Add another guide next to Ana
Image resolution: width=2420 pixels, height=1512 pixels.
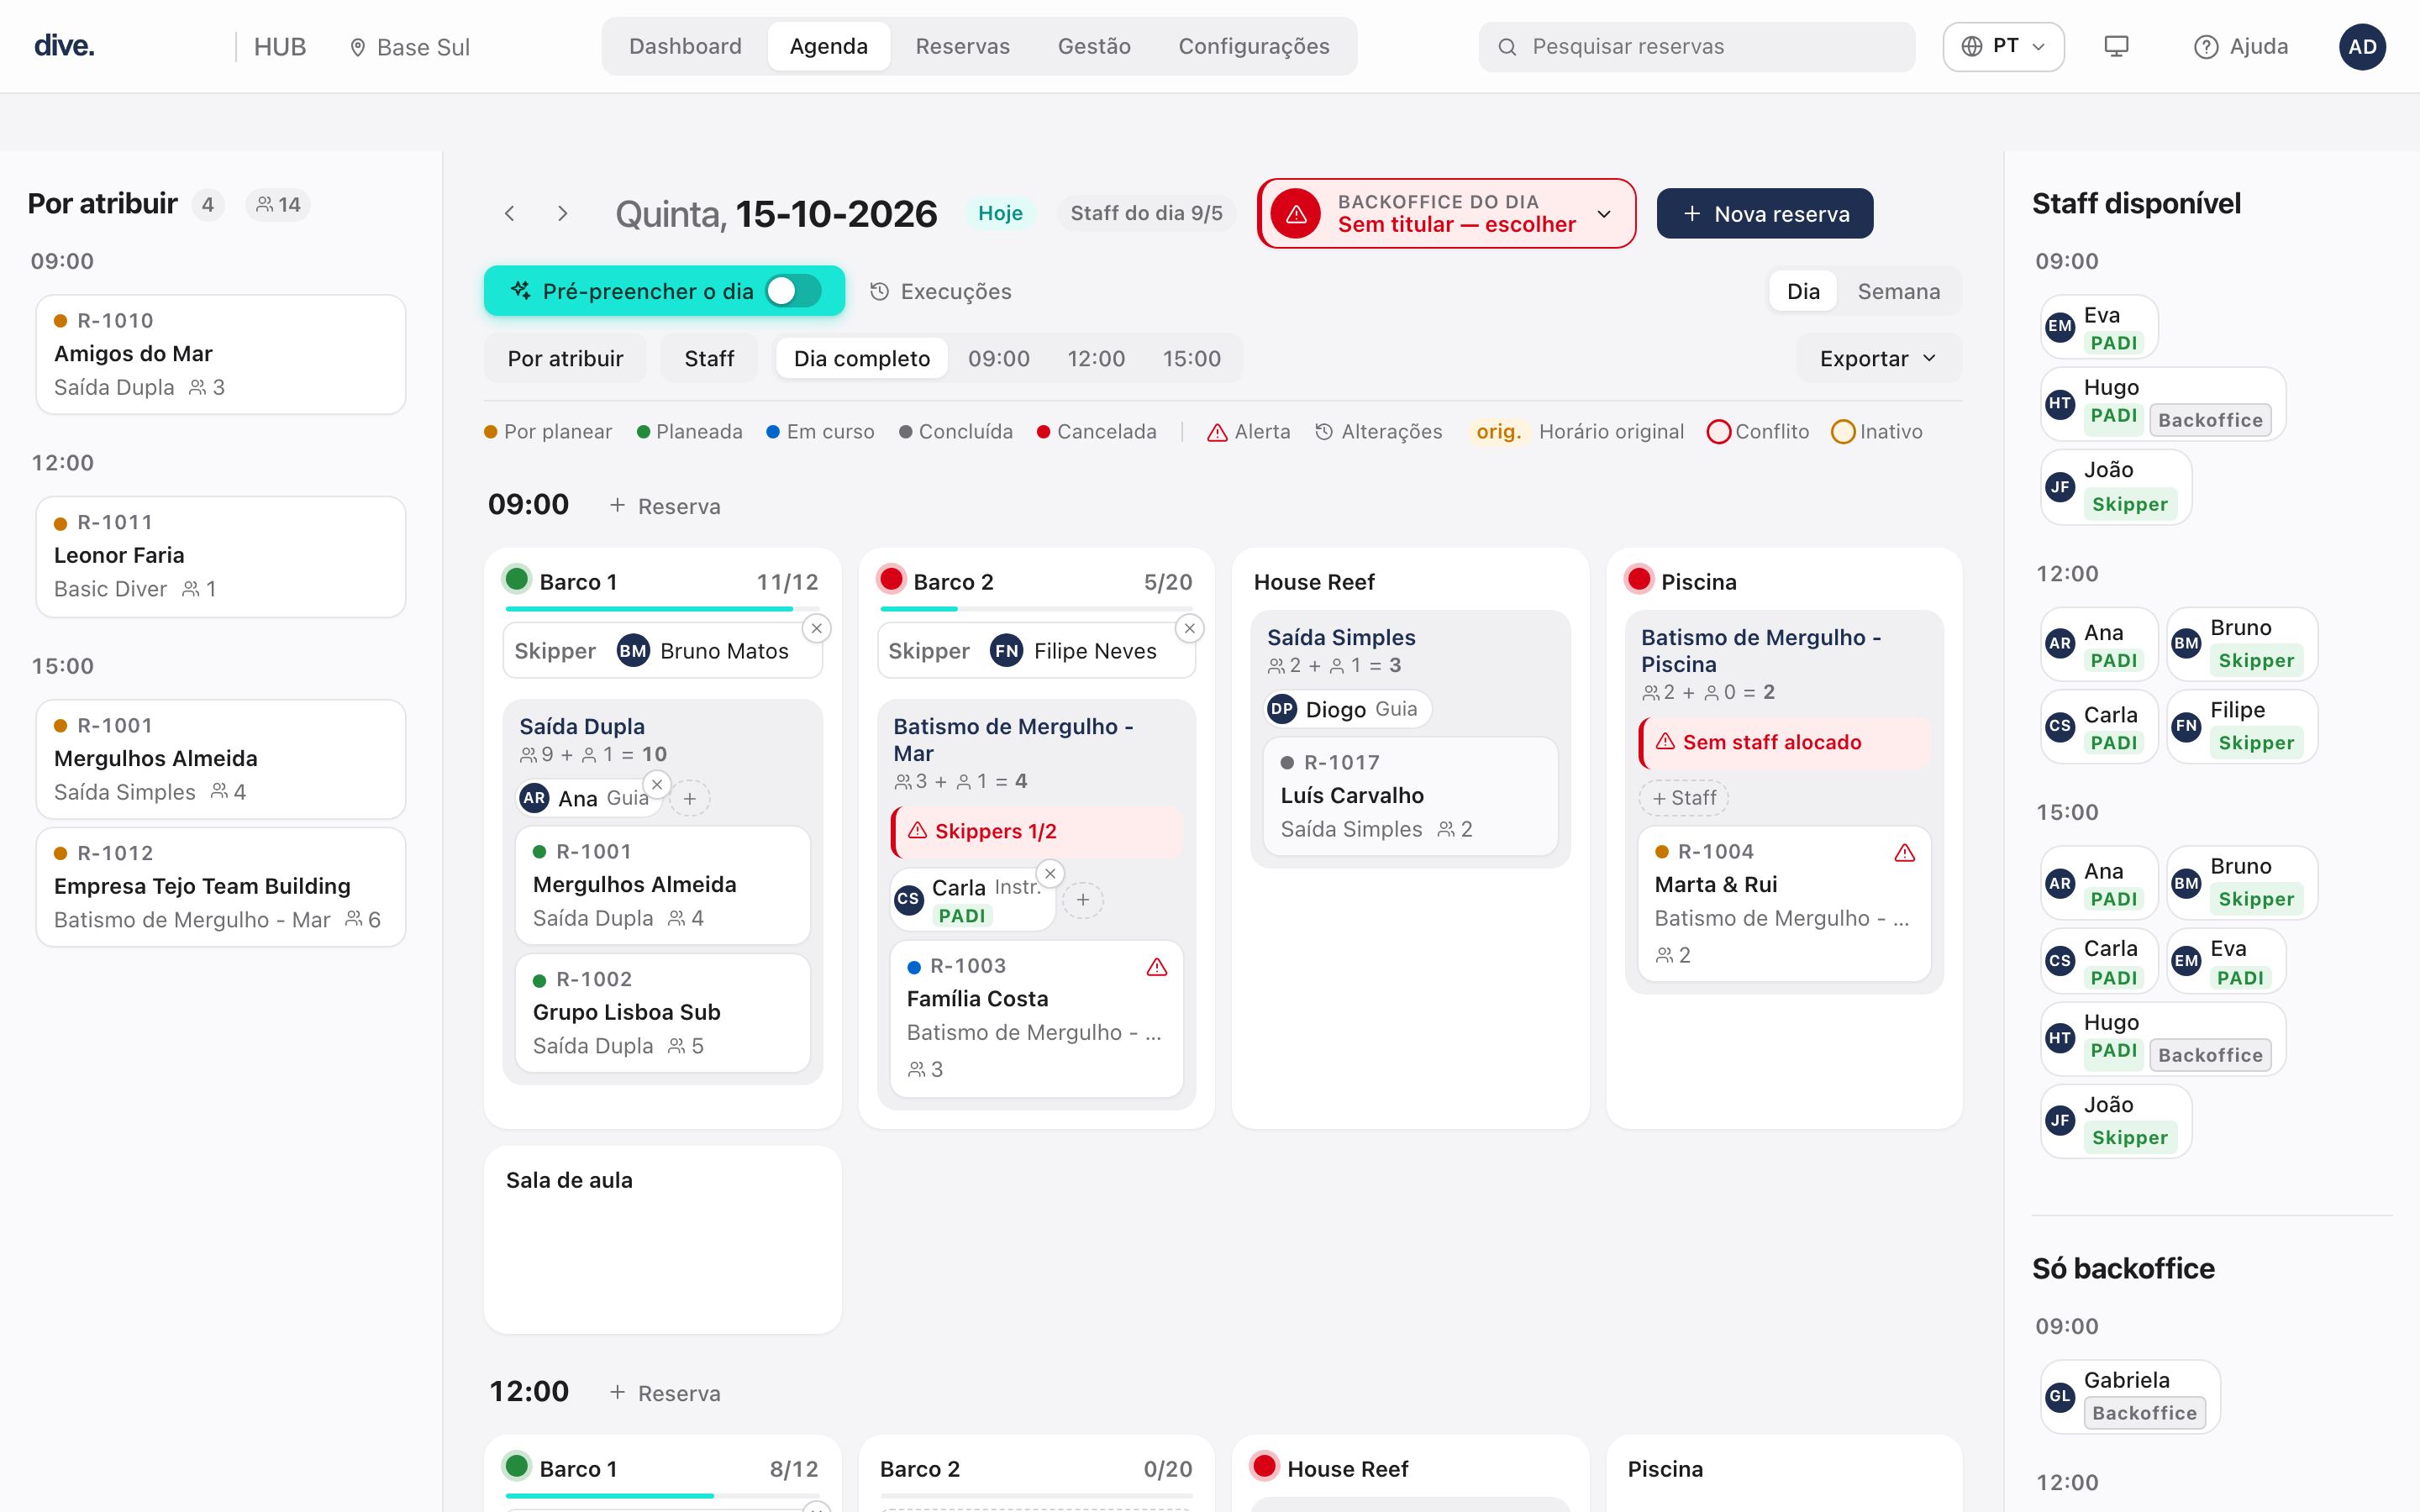[690, 798]
